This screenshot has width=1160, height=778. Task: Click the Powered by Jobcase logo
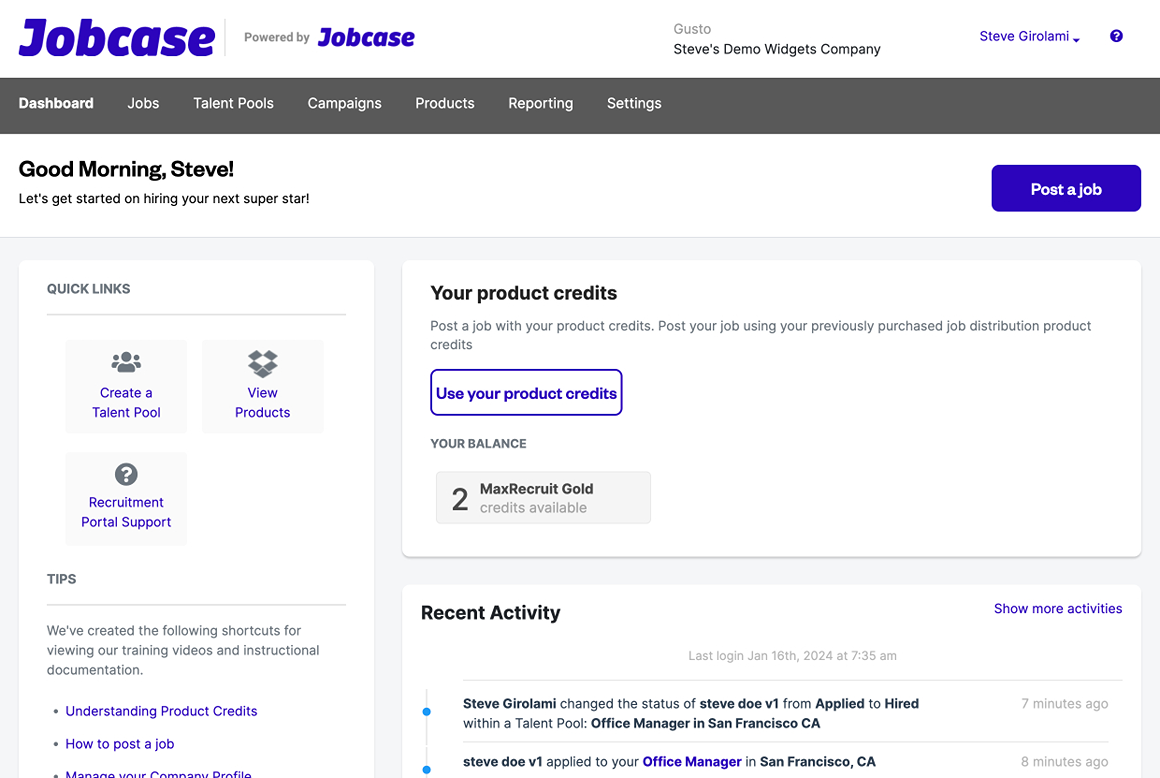[x=366, y=38]
